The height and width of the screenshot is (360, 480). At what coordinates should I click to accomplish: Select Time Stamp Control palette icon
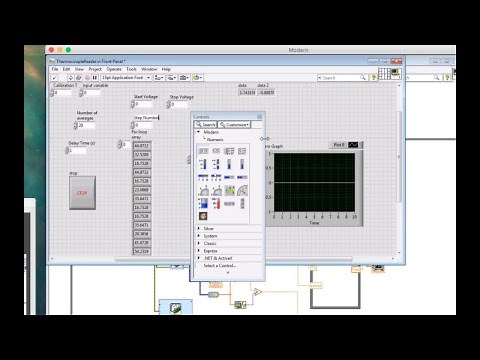click(x=229, y=151)
